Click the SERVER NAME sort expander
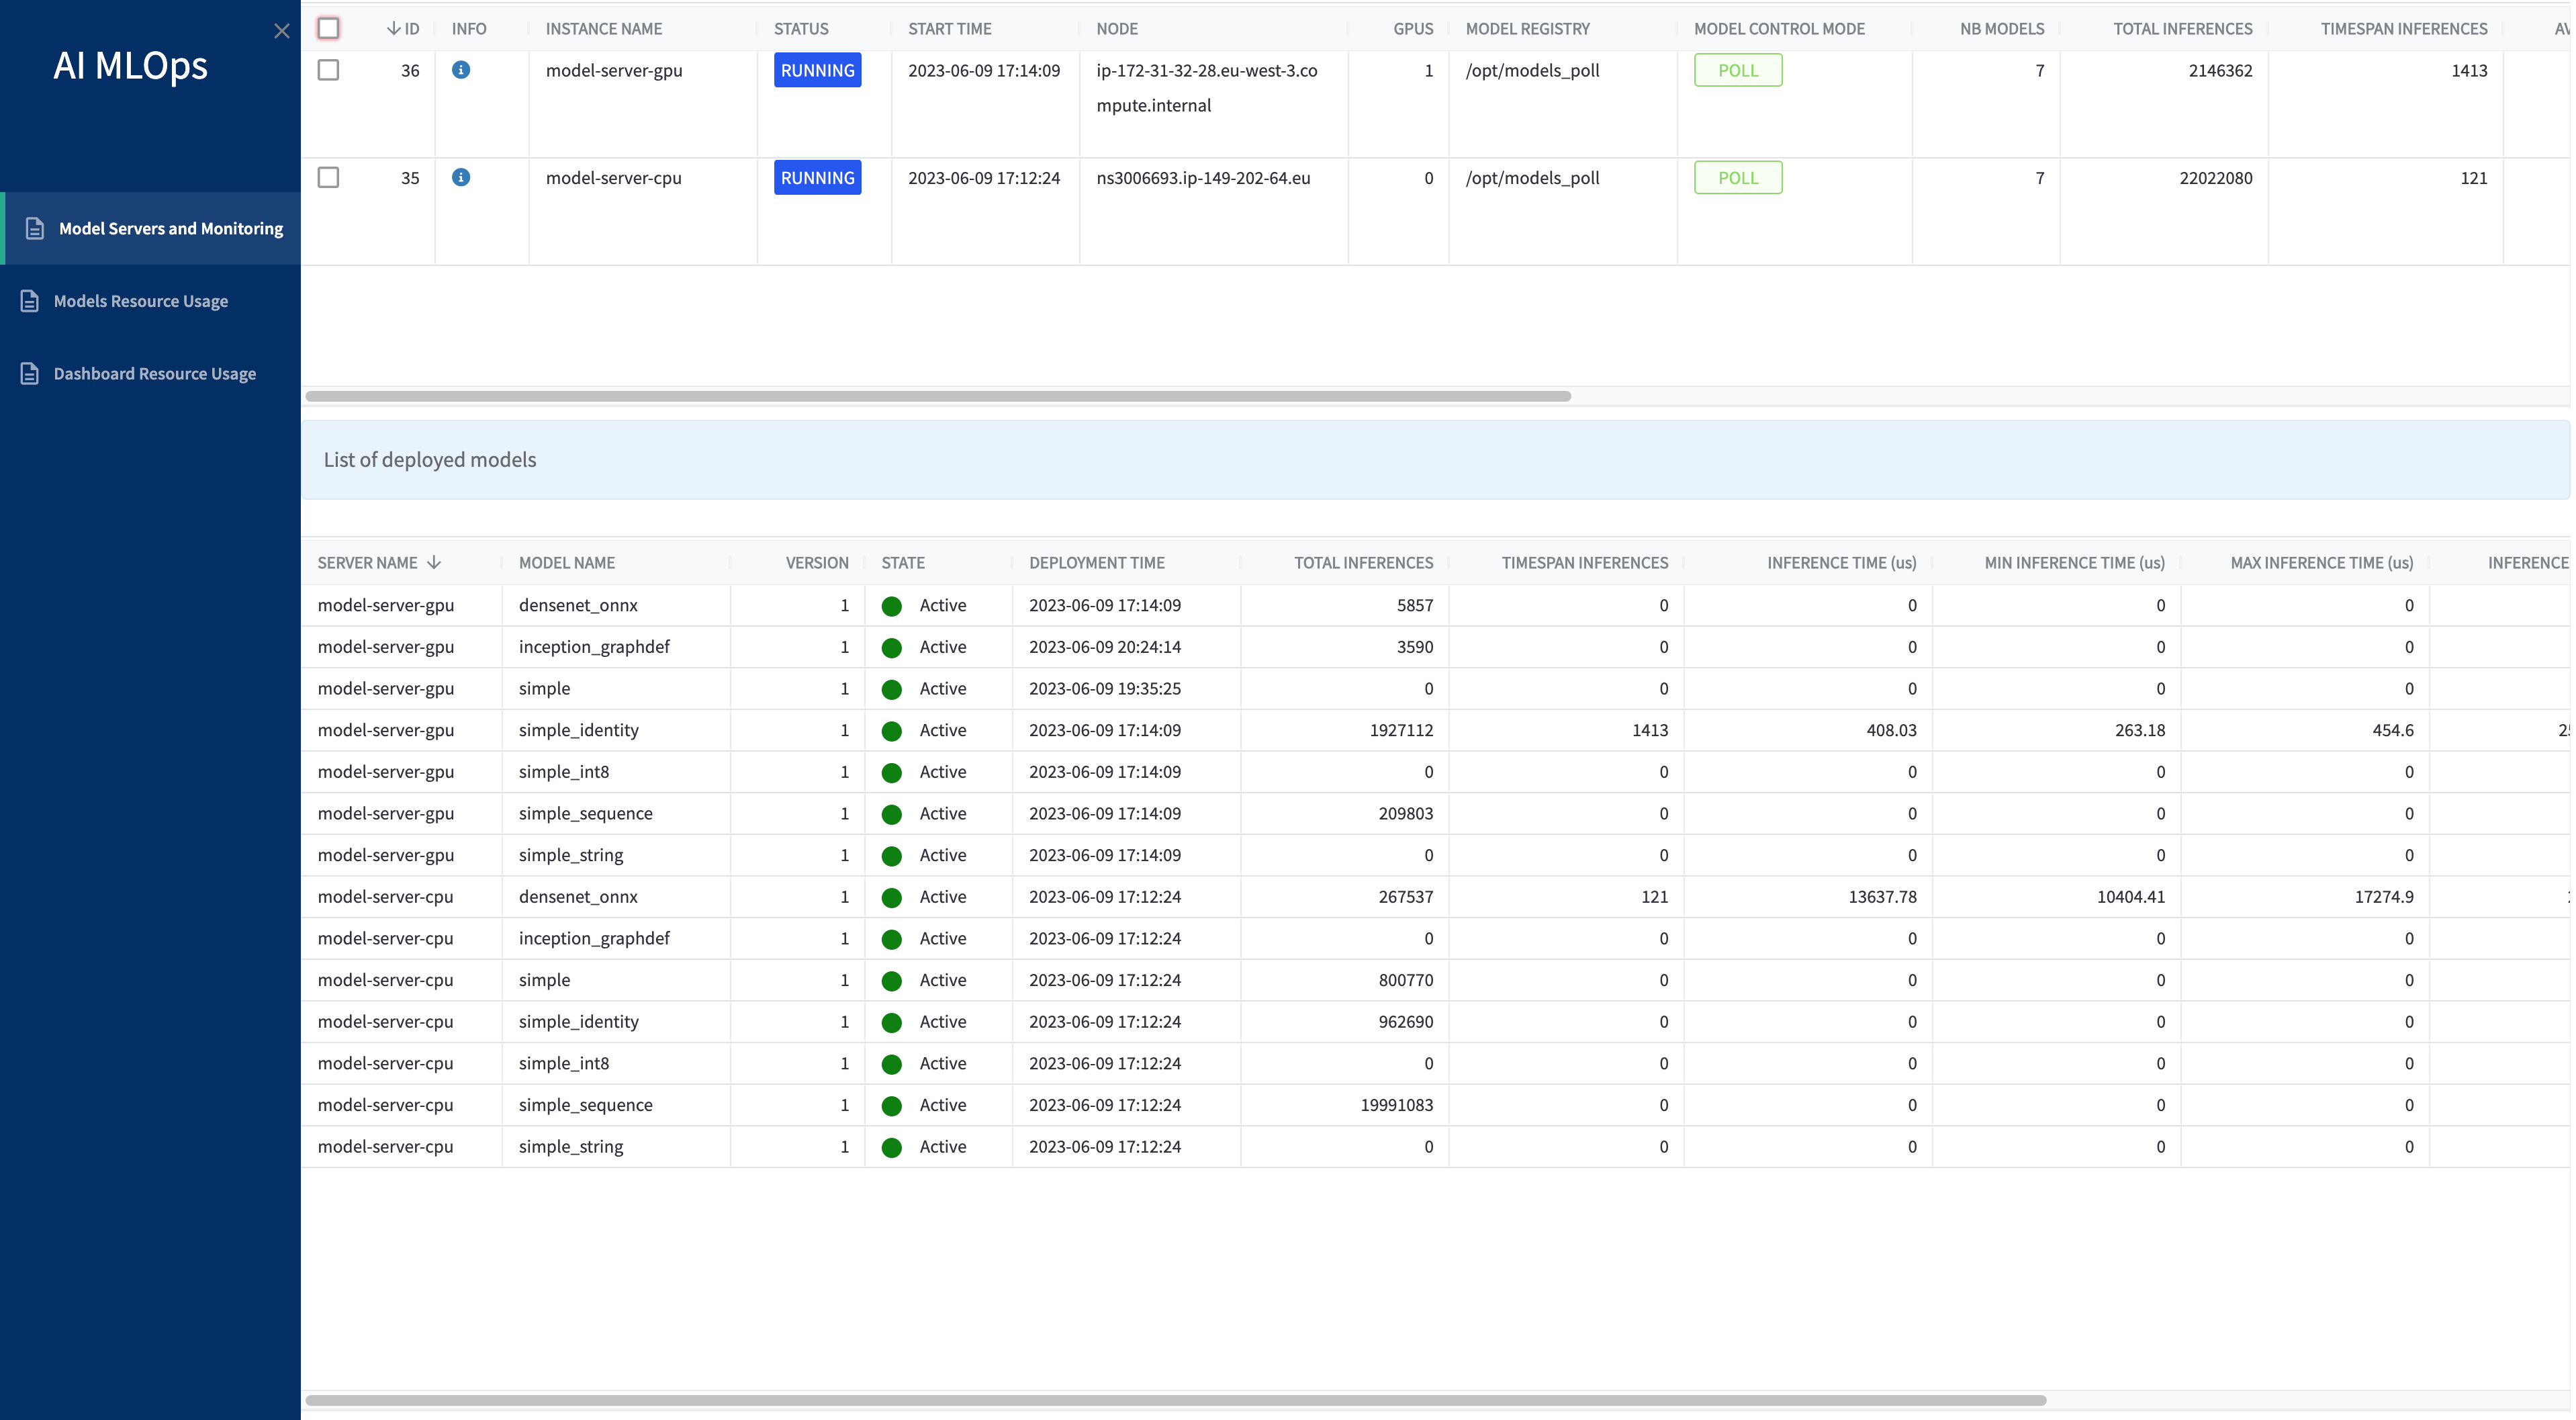Image resolution: width=2576 pixels, height=1420 pixels. click(433, 562)
